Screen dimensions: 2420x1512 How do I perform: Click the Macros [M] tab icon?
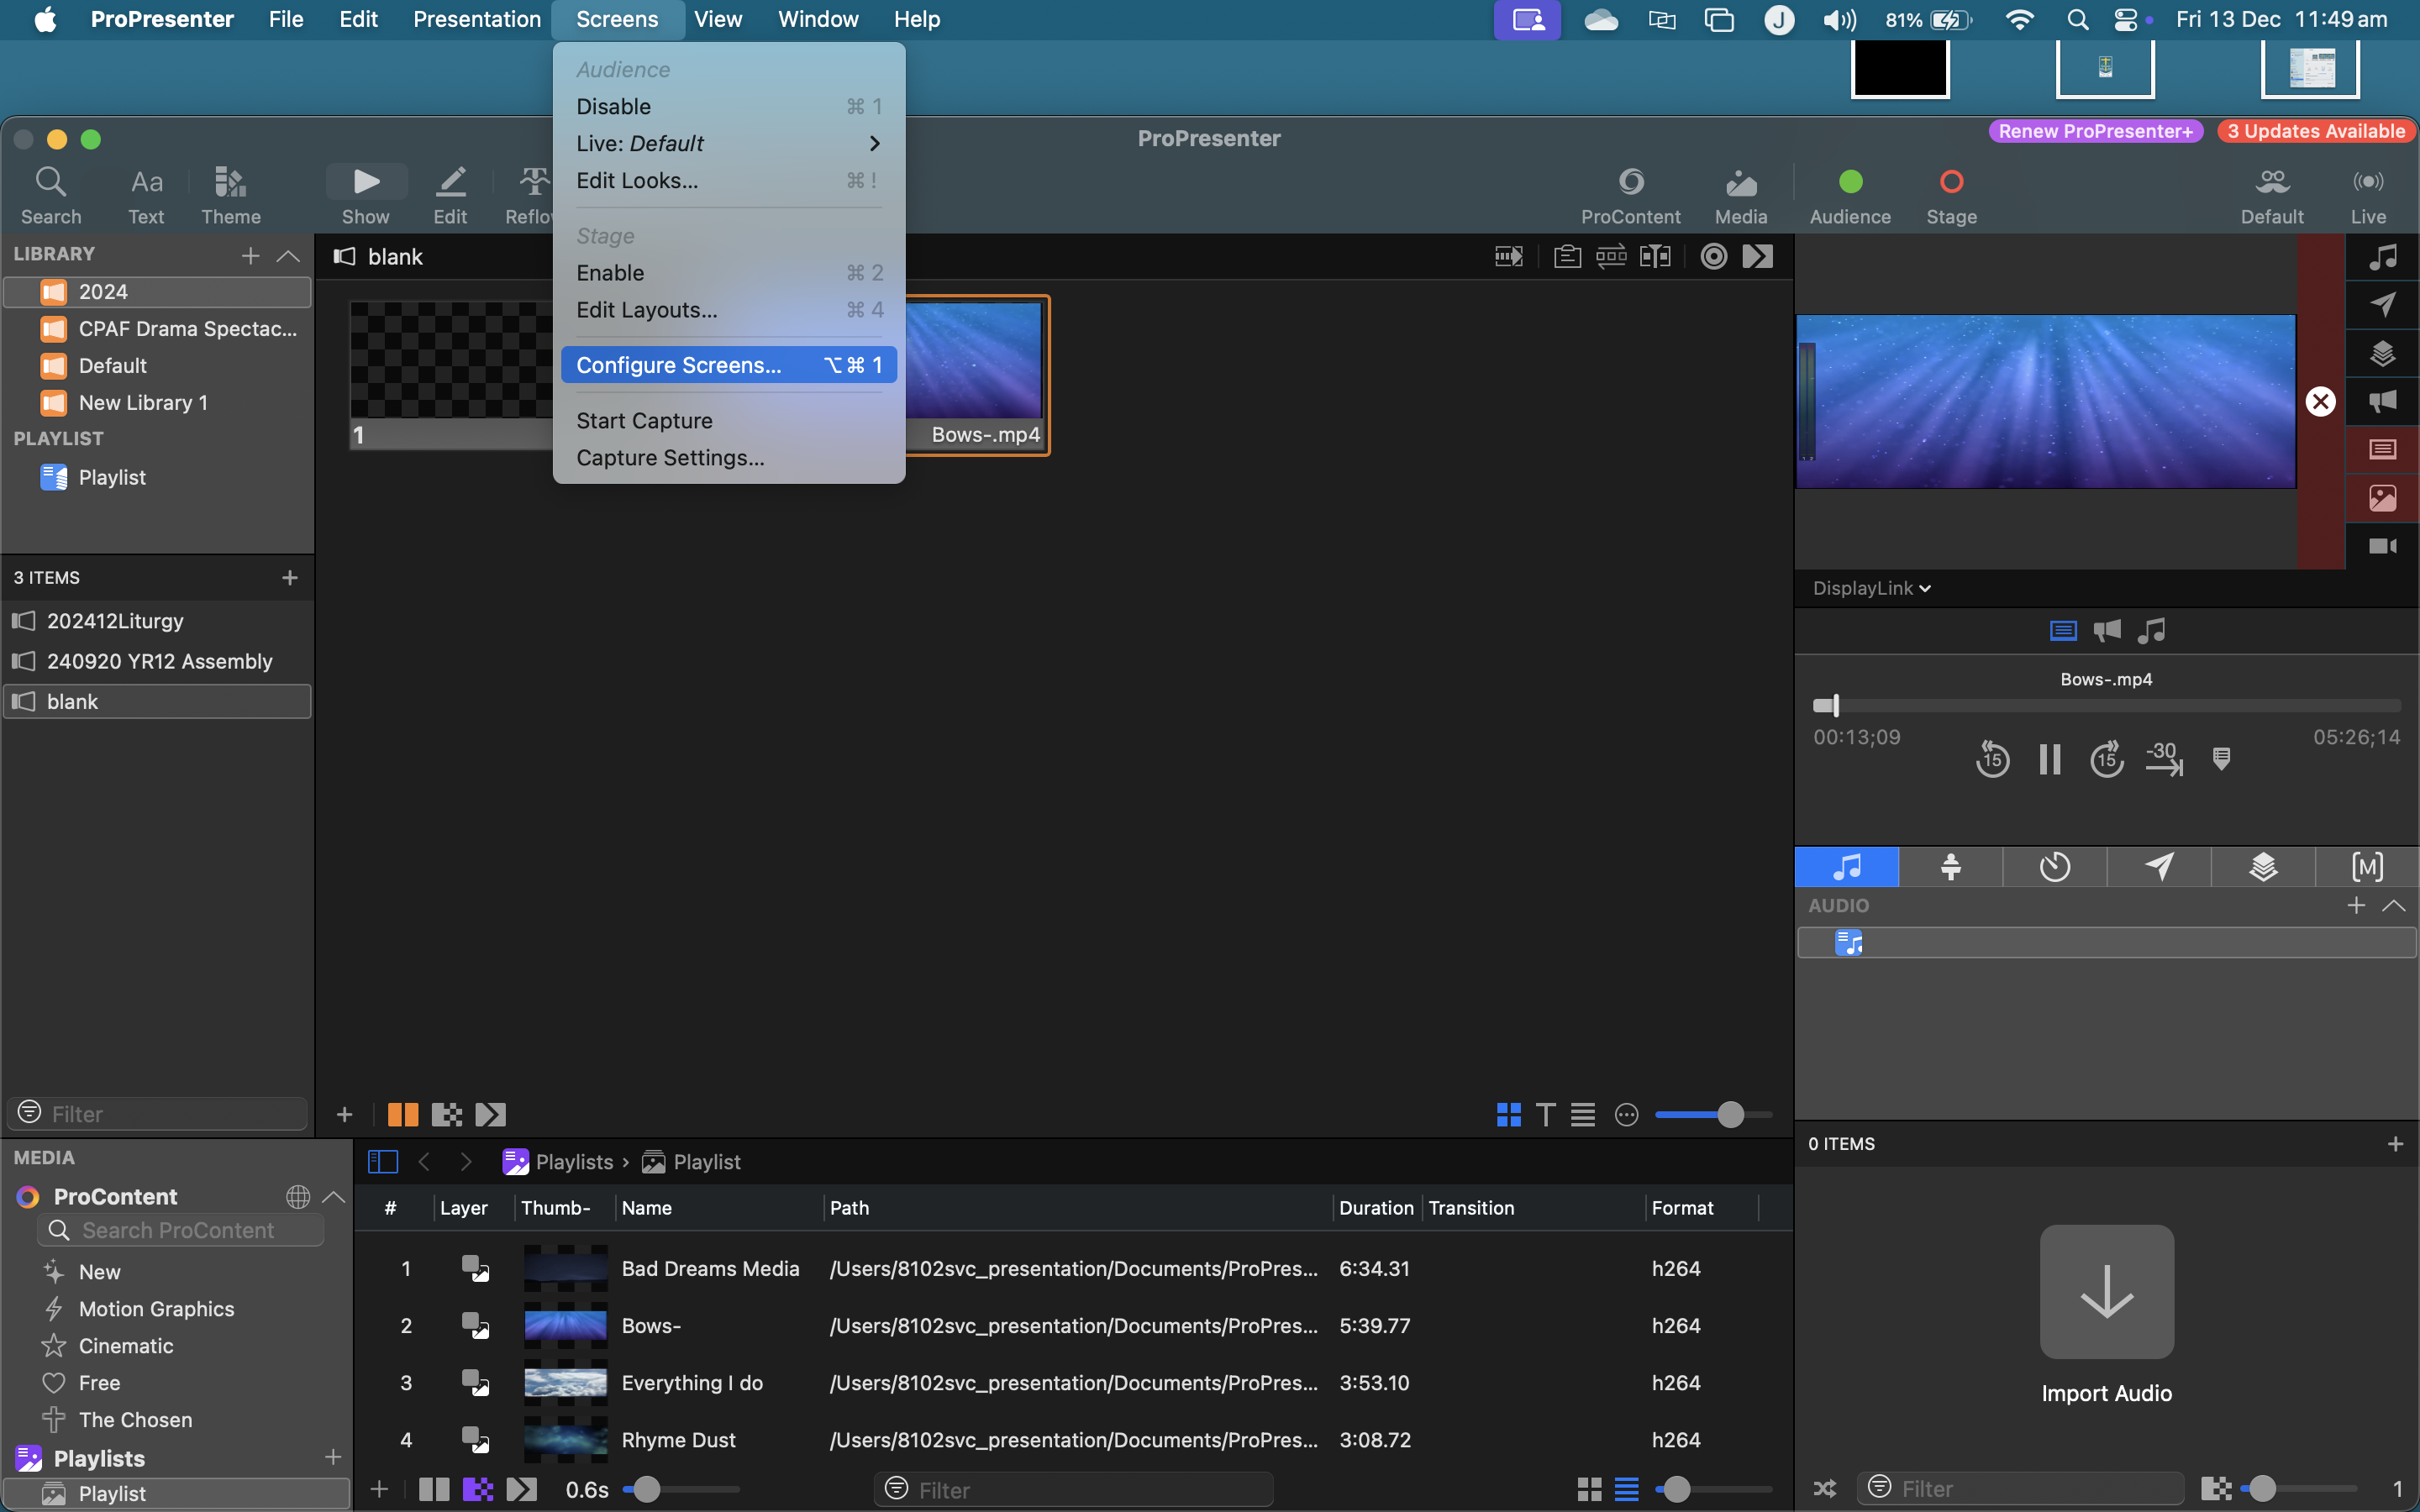tap(2367, 866)
